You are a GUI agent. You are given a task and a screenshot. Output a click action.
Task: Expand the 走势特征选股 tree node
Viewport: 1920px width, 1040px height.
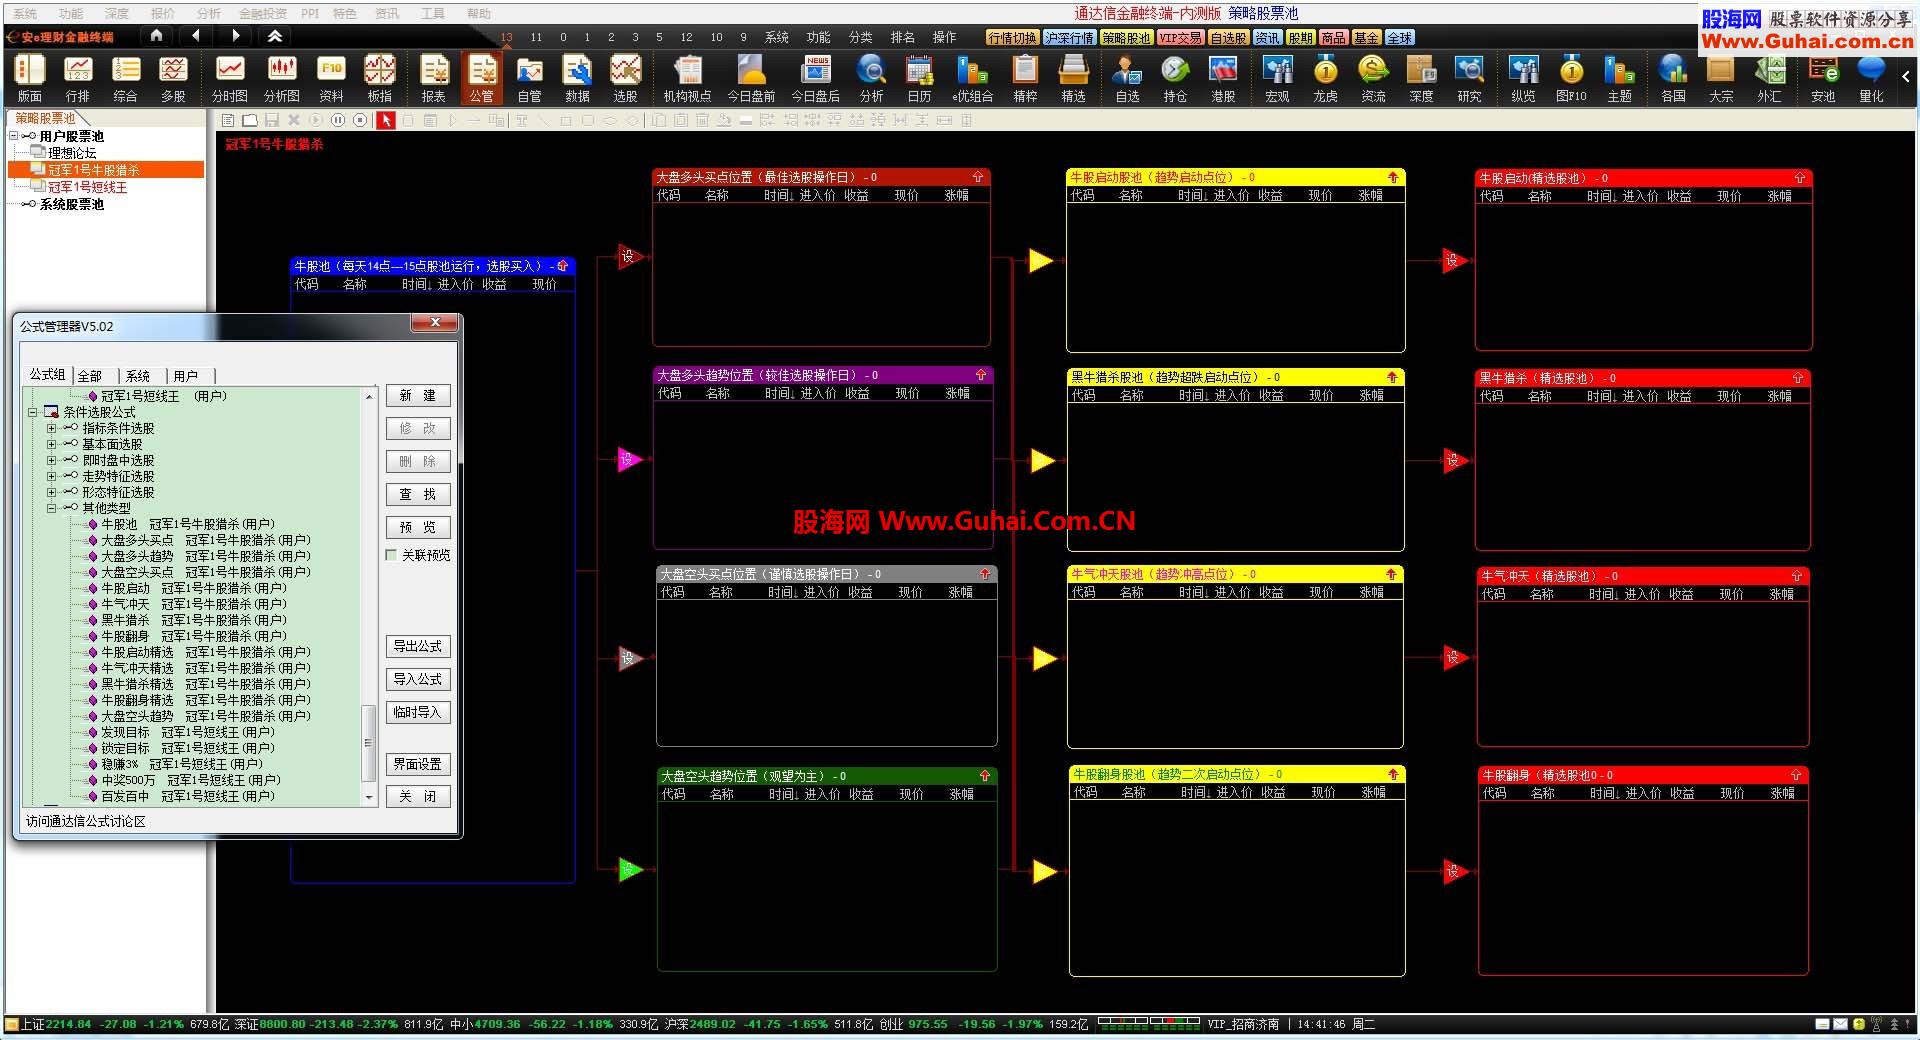point(51,476)
